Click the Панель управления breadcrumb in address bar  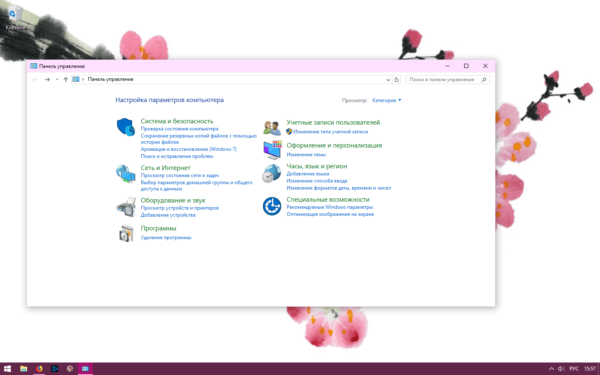[111, 79]
